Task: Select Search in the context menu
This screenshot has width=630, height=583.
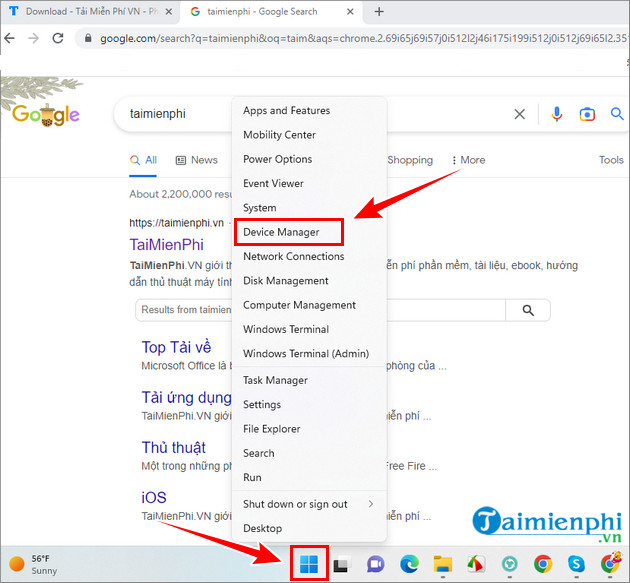Action: [309, 453]
